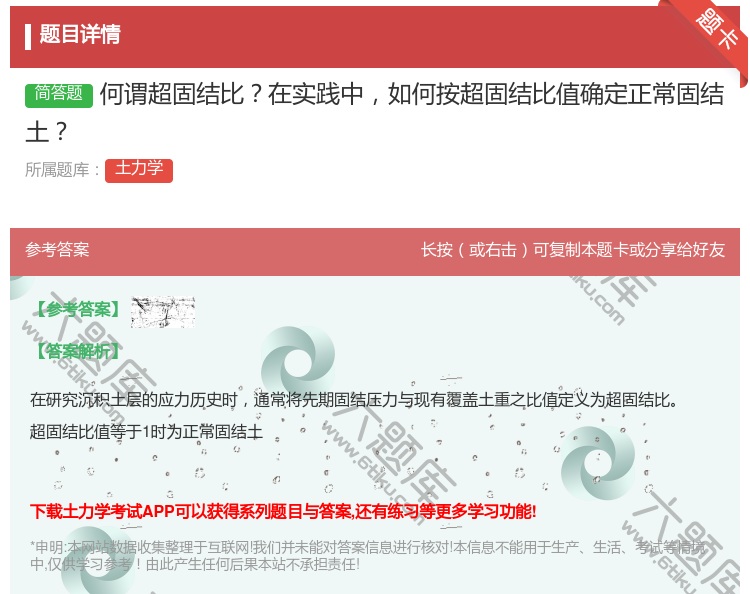750x594 pixels.
Task: Click the 题卡 corner ribbon
Action: pyautogui.click(x=717, y=31)
